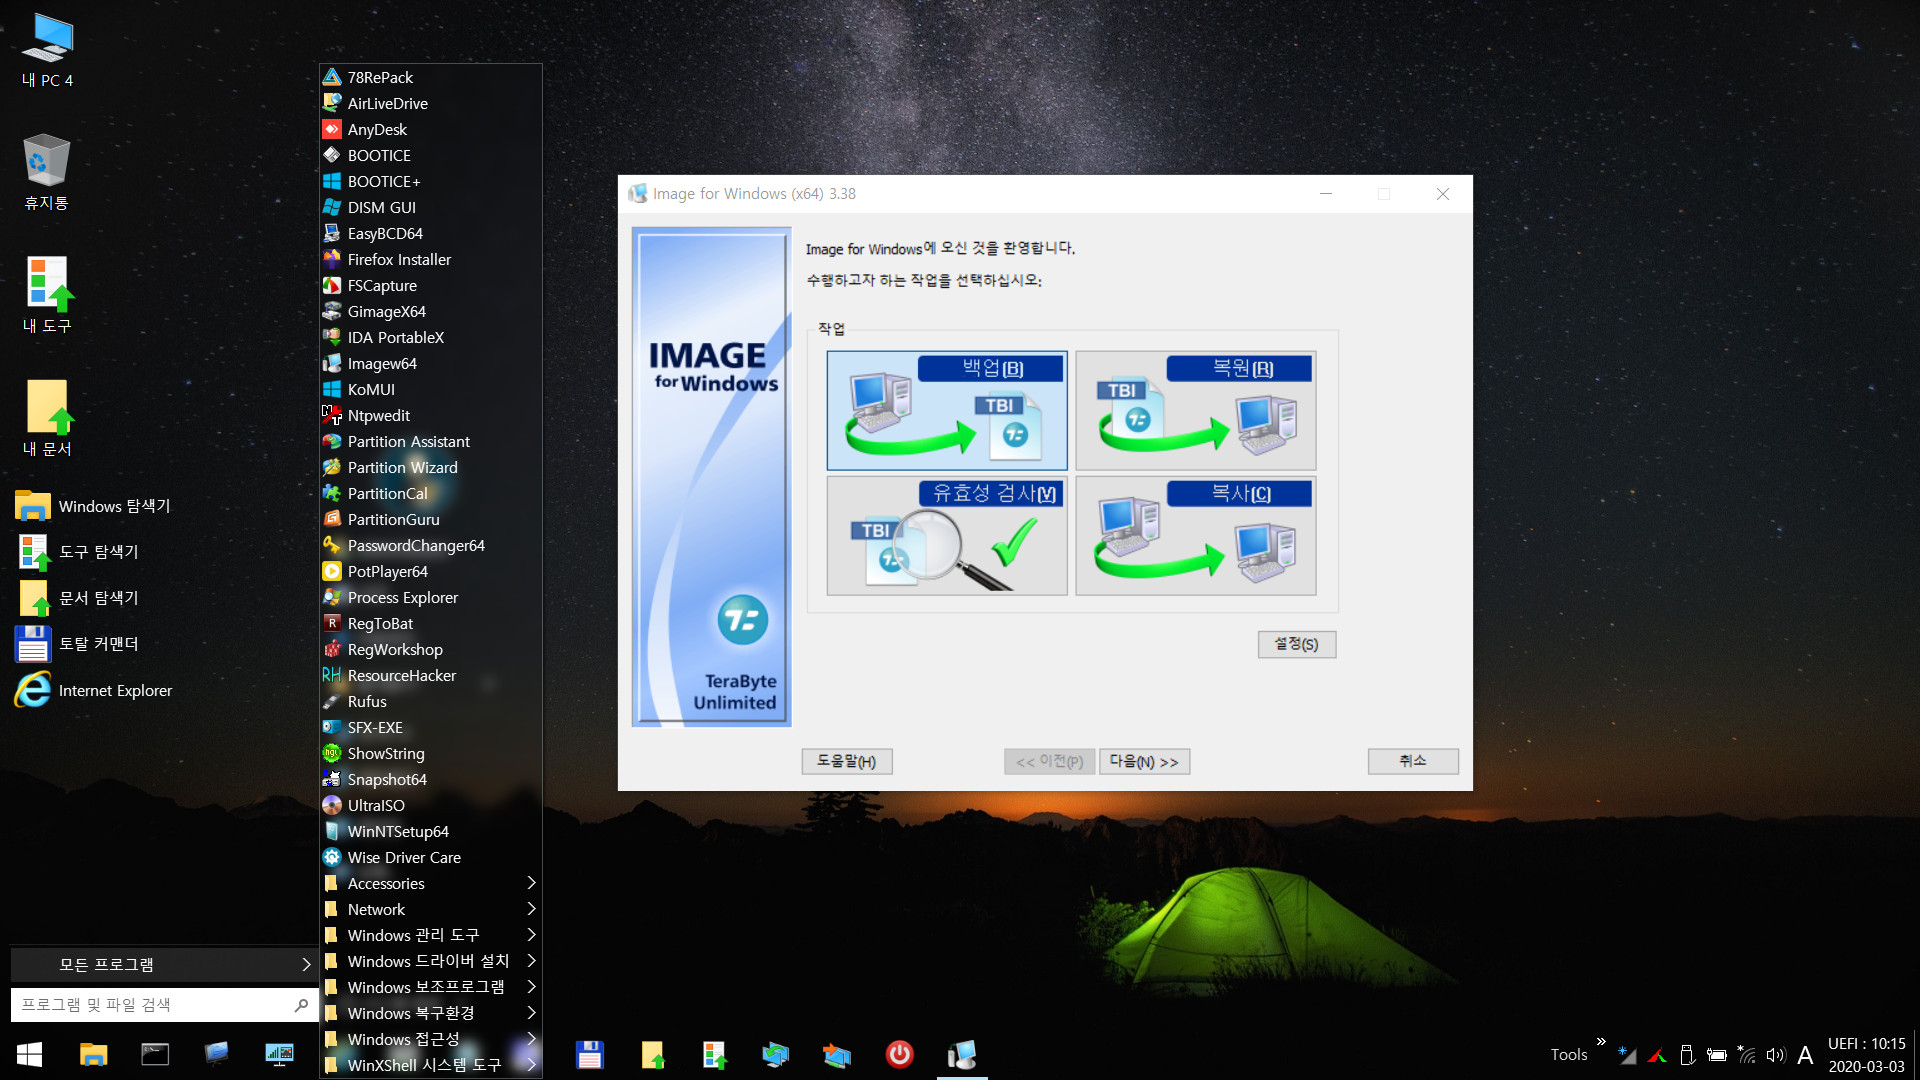This screenshot has width=1920, height=1080.
Task: Click the program and file search field
Action: click(x=164, y=1005)
